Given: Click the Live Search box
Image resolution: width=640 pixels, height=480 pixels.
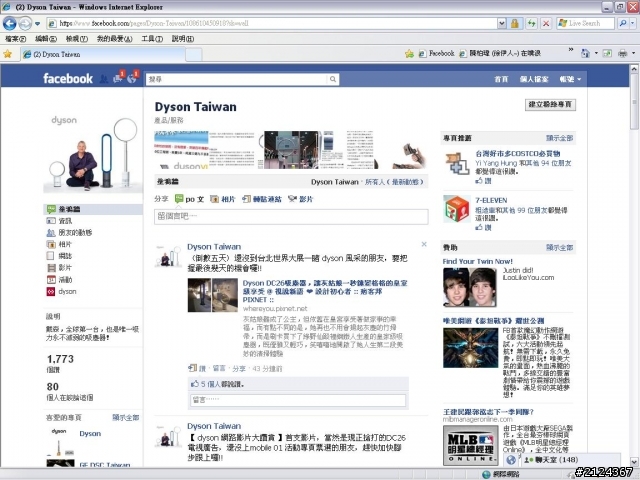Looking at the screenshot, I should 586,24.
